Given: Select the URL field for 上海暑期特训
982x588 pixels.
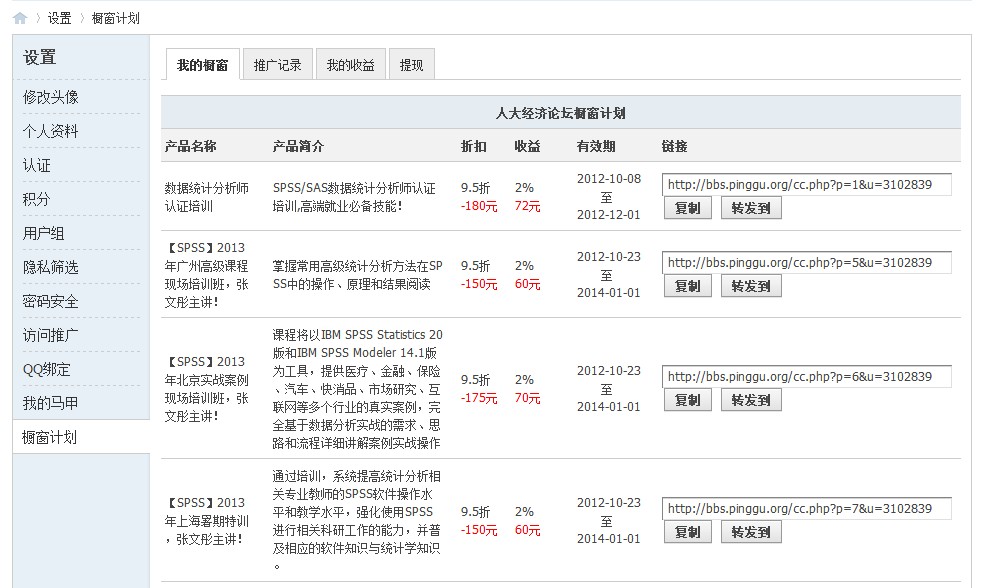Looking at the screenshot, I should [x=806, y=508].
